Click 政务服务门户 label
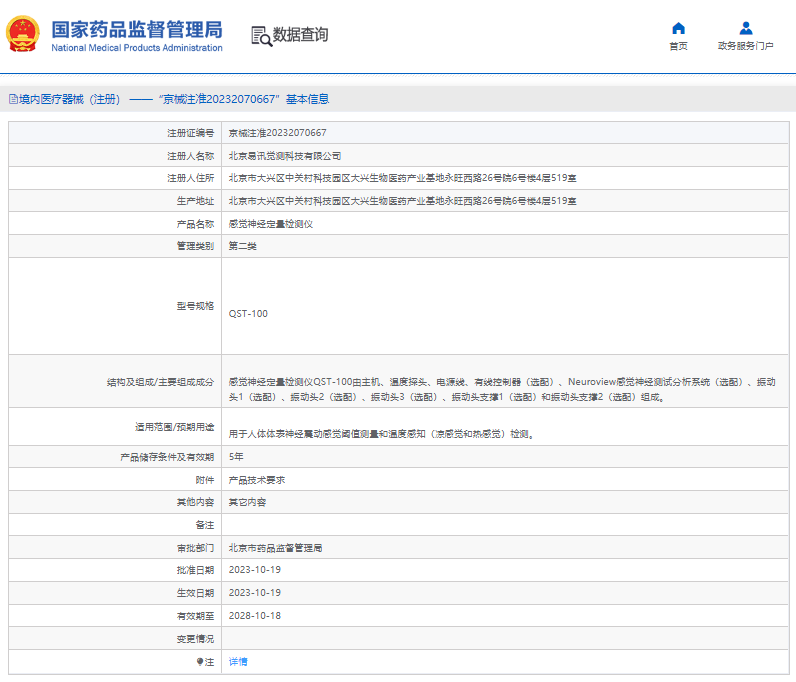The width and height of the screenshot is (796, 682). pyautogui.click(x=746, y=46)
